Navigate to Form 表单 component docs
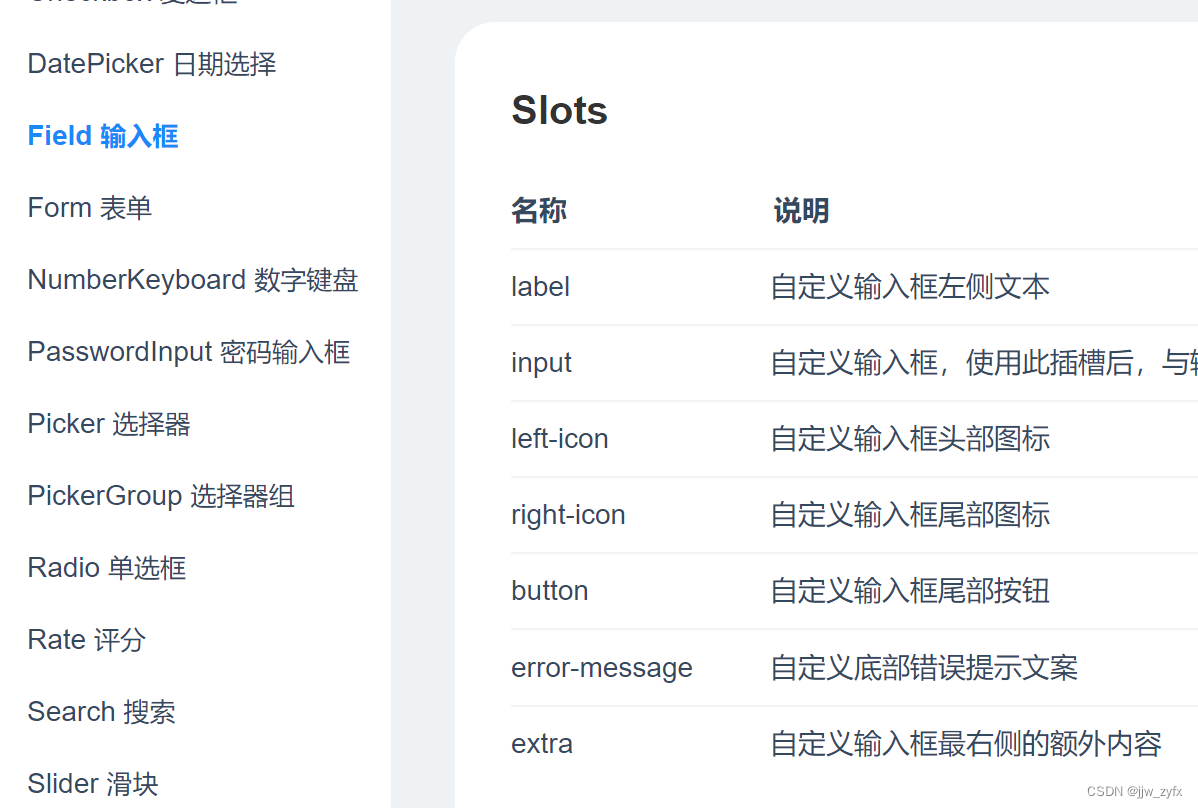Screen dimensions: 1198x808 coord(90,207)
